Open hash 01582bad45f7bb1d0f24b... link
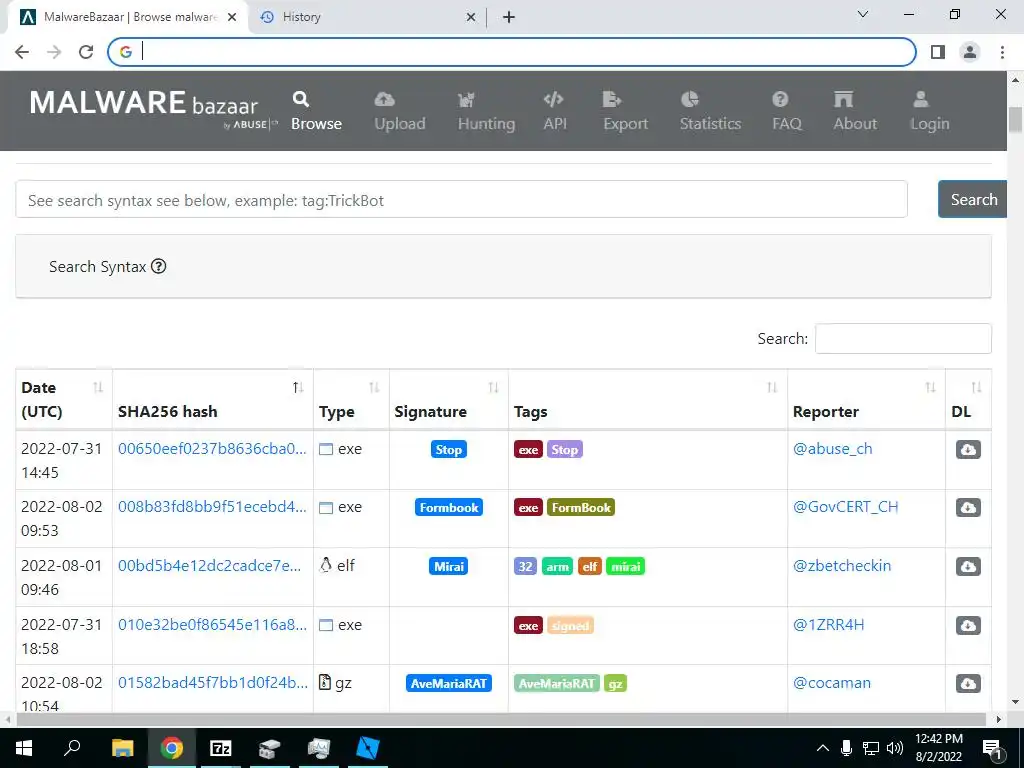The image size is (1024, 768). point(213,682)
